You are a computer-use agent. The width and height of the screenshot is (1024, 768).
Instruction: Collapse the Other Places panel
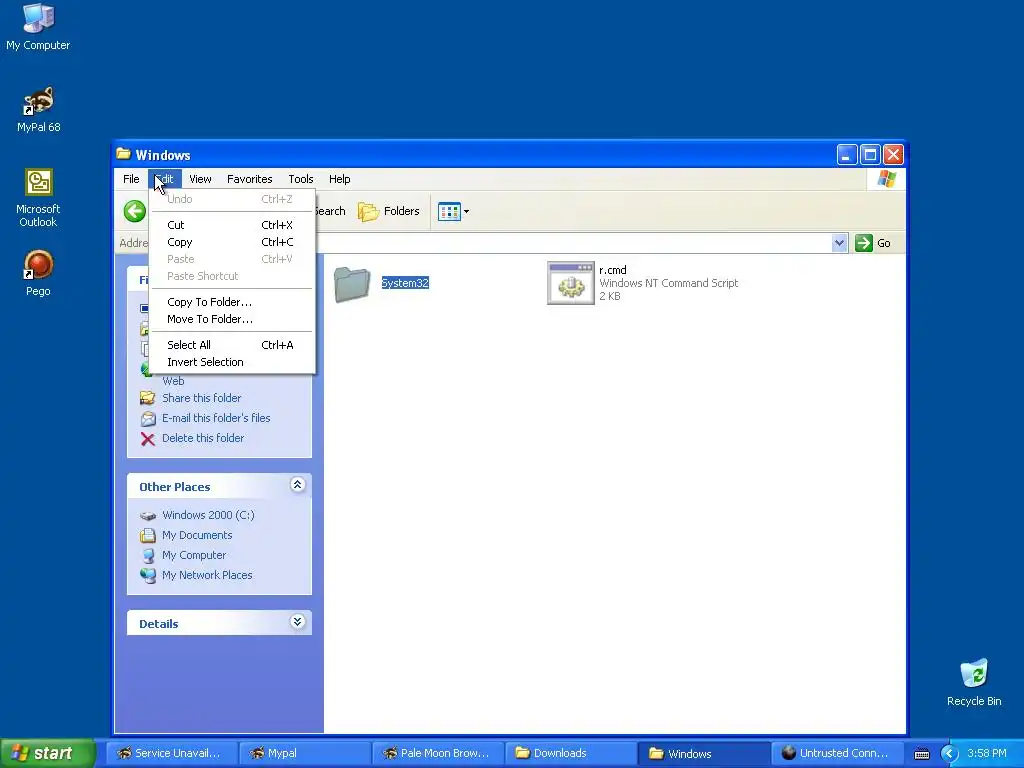(x=297, y=485)
